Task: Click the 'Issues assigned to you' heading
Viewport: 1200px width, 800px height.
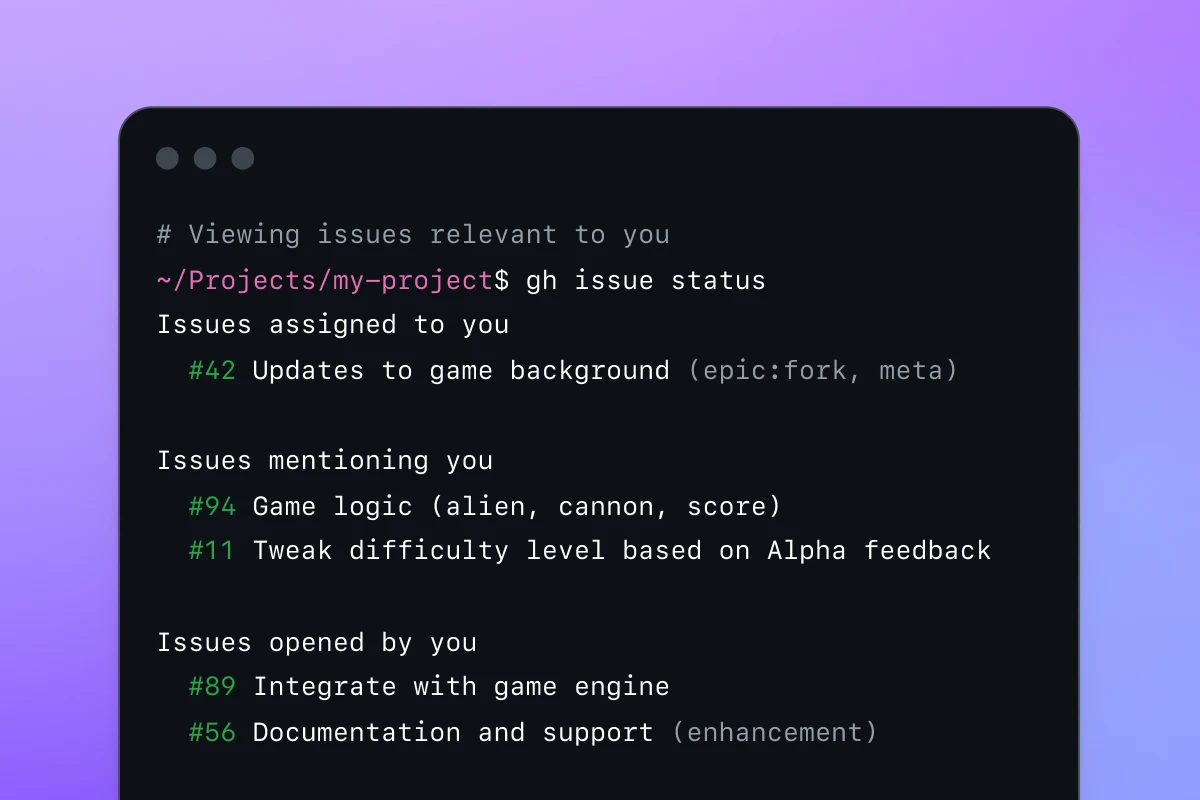Action: pyautogui.click(x=333, y=325)
